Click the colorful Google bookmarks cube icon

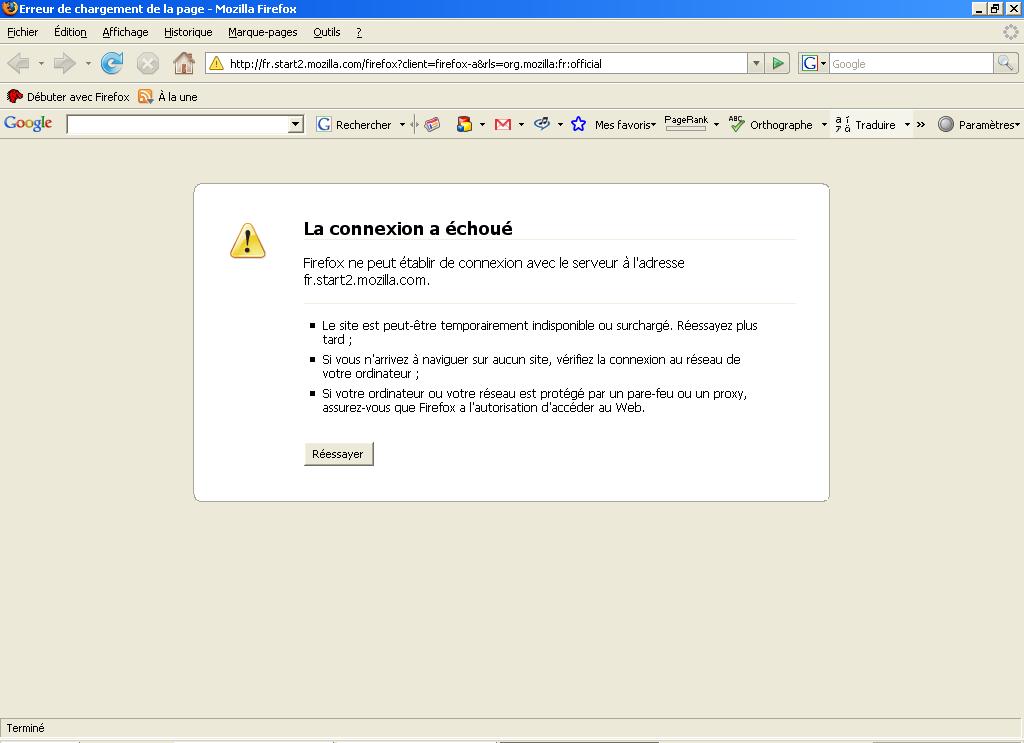click(464, 124)
